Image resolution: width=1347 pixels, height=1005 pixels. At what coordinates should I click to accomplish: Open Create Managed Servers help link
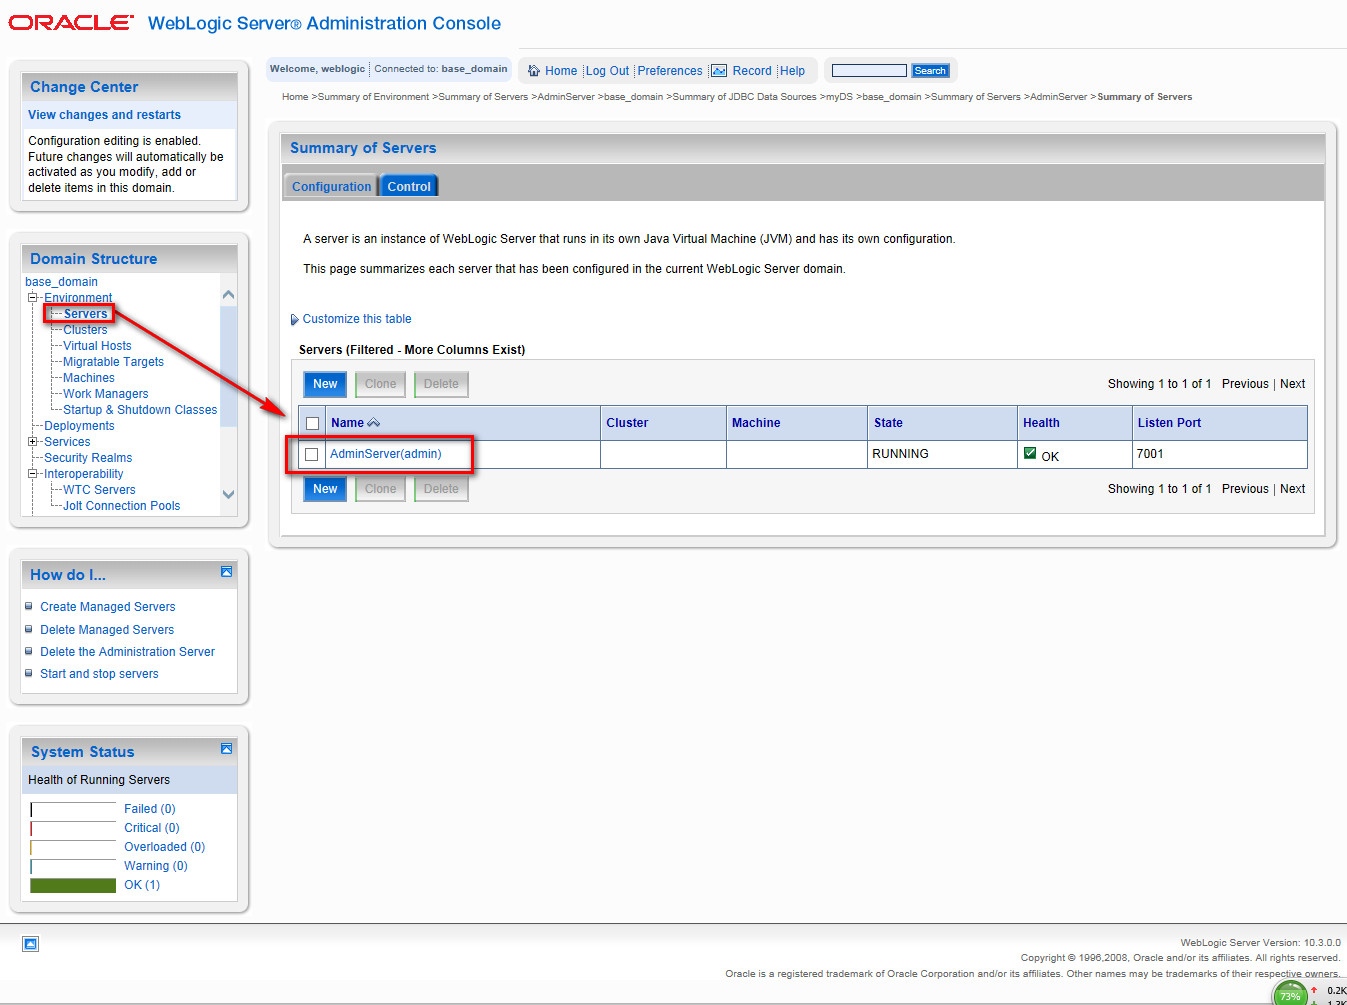[108, 607]
